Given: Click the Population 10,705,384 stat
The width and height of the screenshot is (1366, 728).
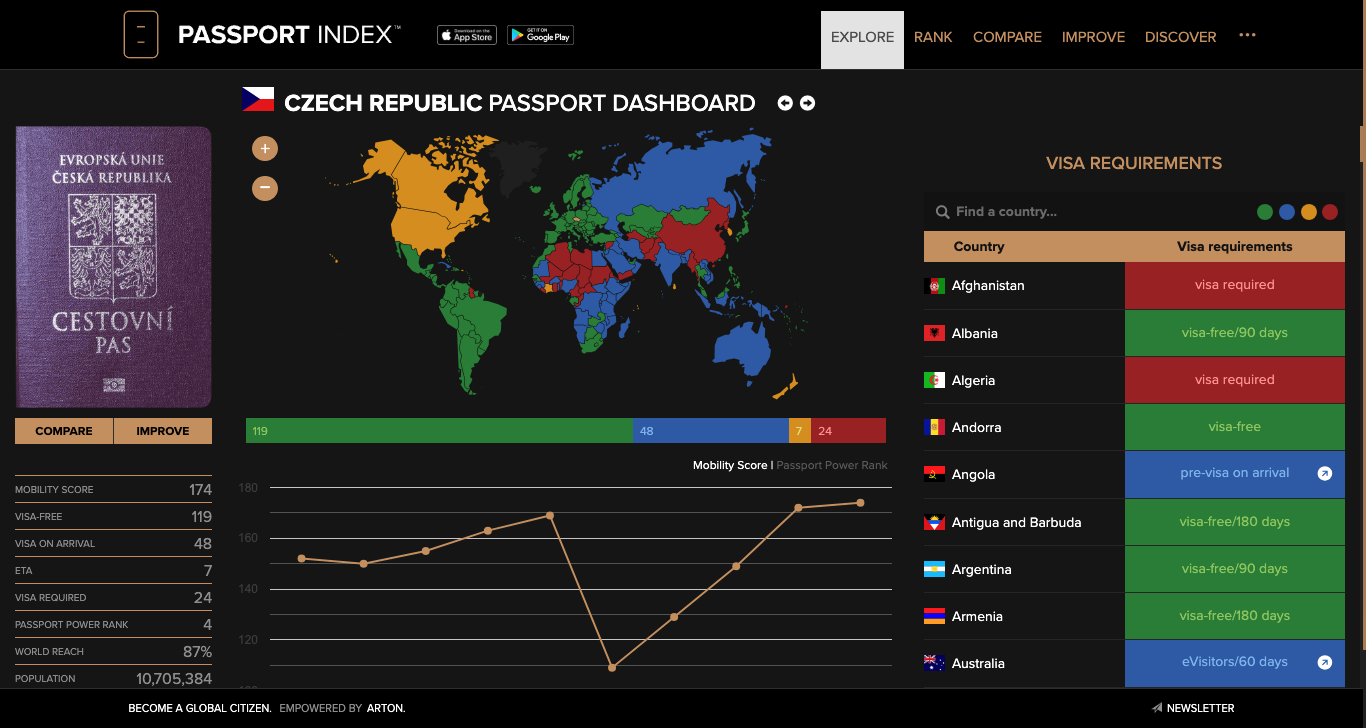Looking at the screenshot, I should (113, 678).
